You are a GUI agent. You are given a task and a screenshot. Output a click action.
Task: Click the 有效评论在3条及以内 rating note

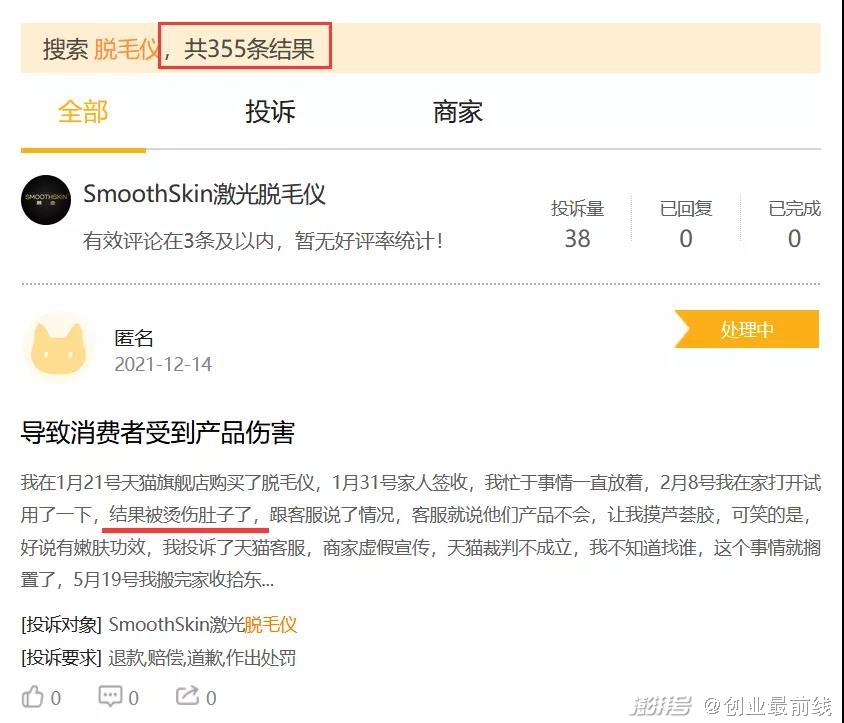click(x=263, y=241)
